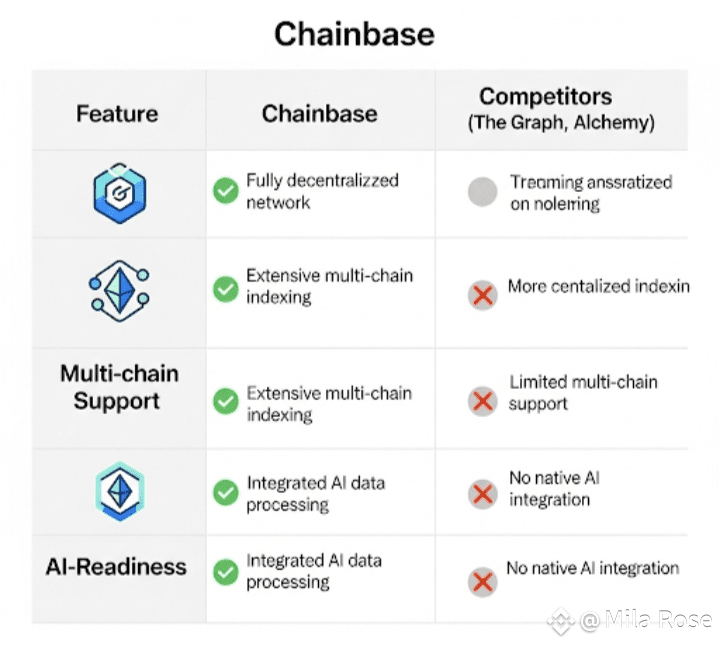
Task: Select the Competitors column header
Action: (561, 109)
